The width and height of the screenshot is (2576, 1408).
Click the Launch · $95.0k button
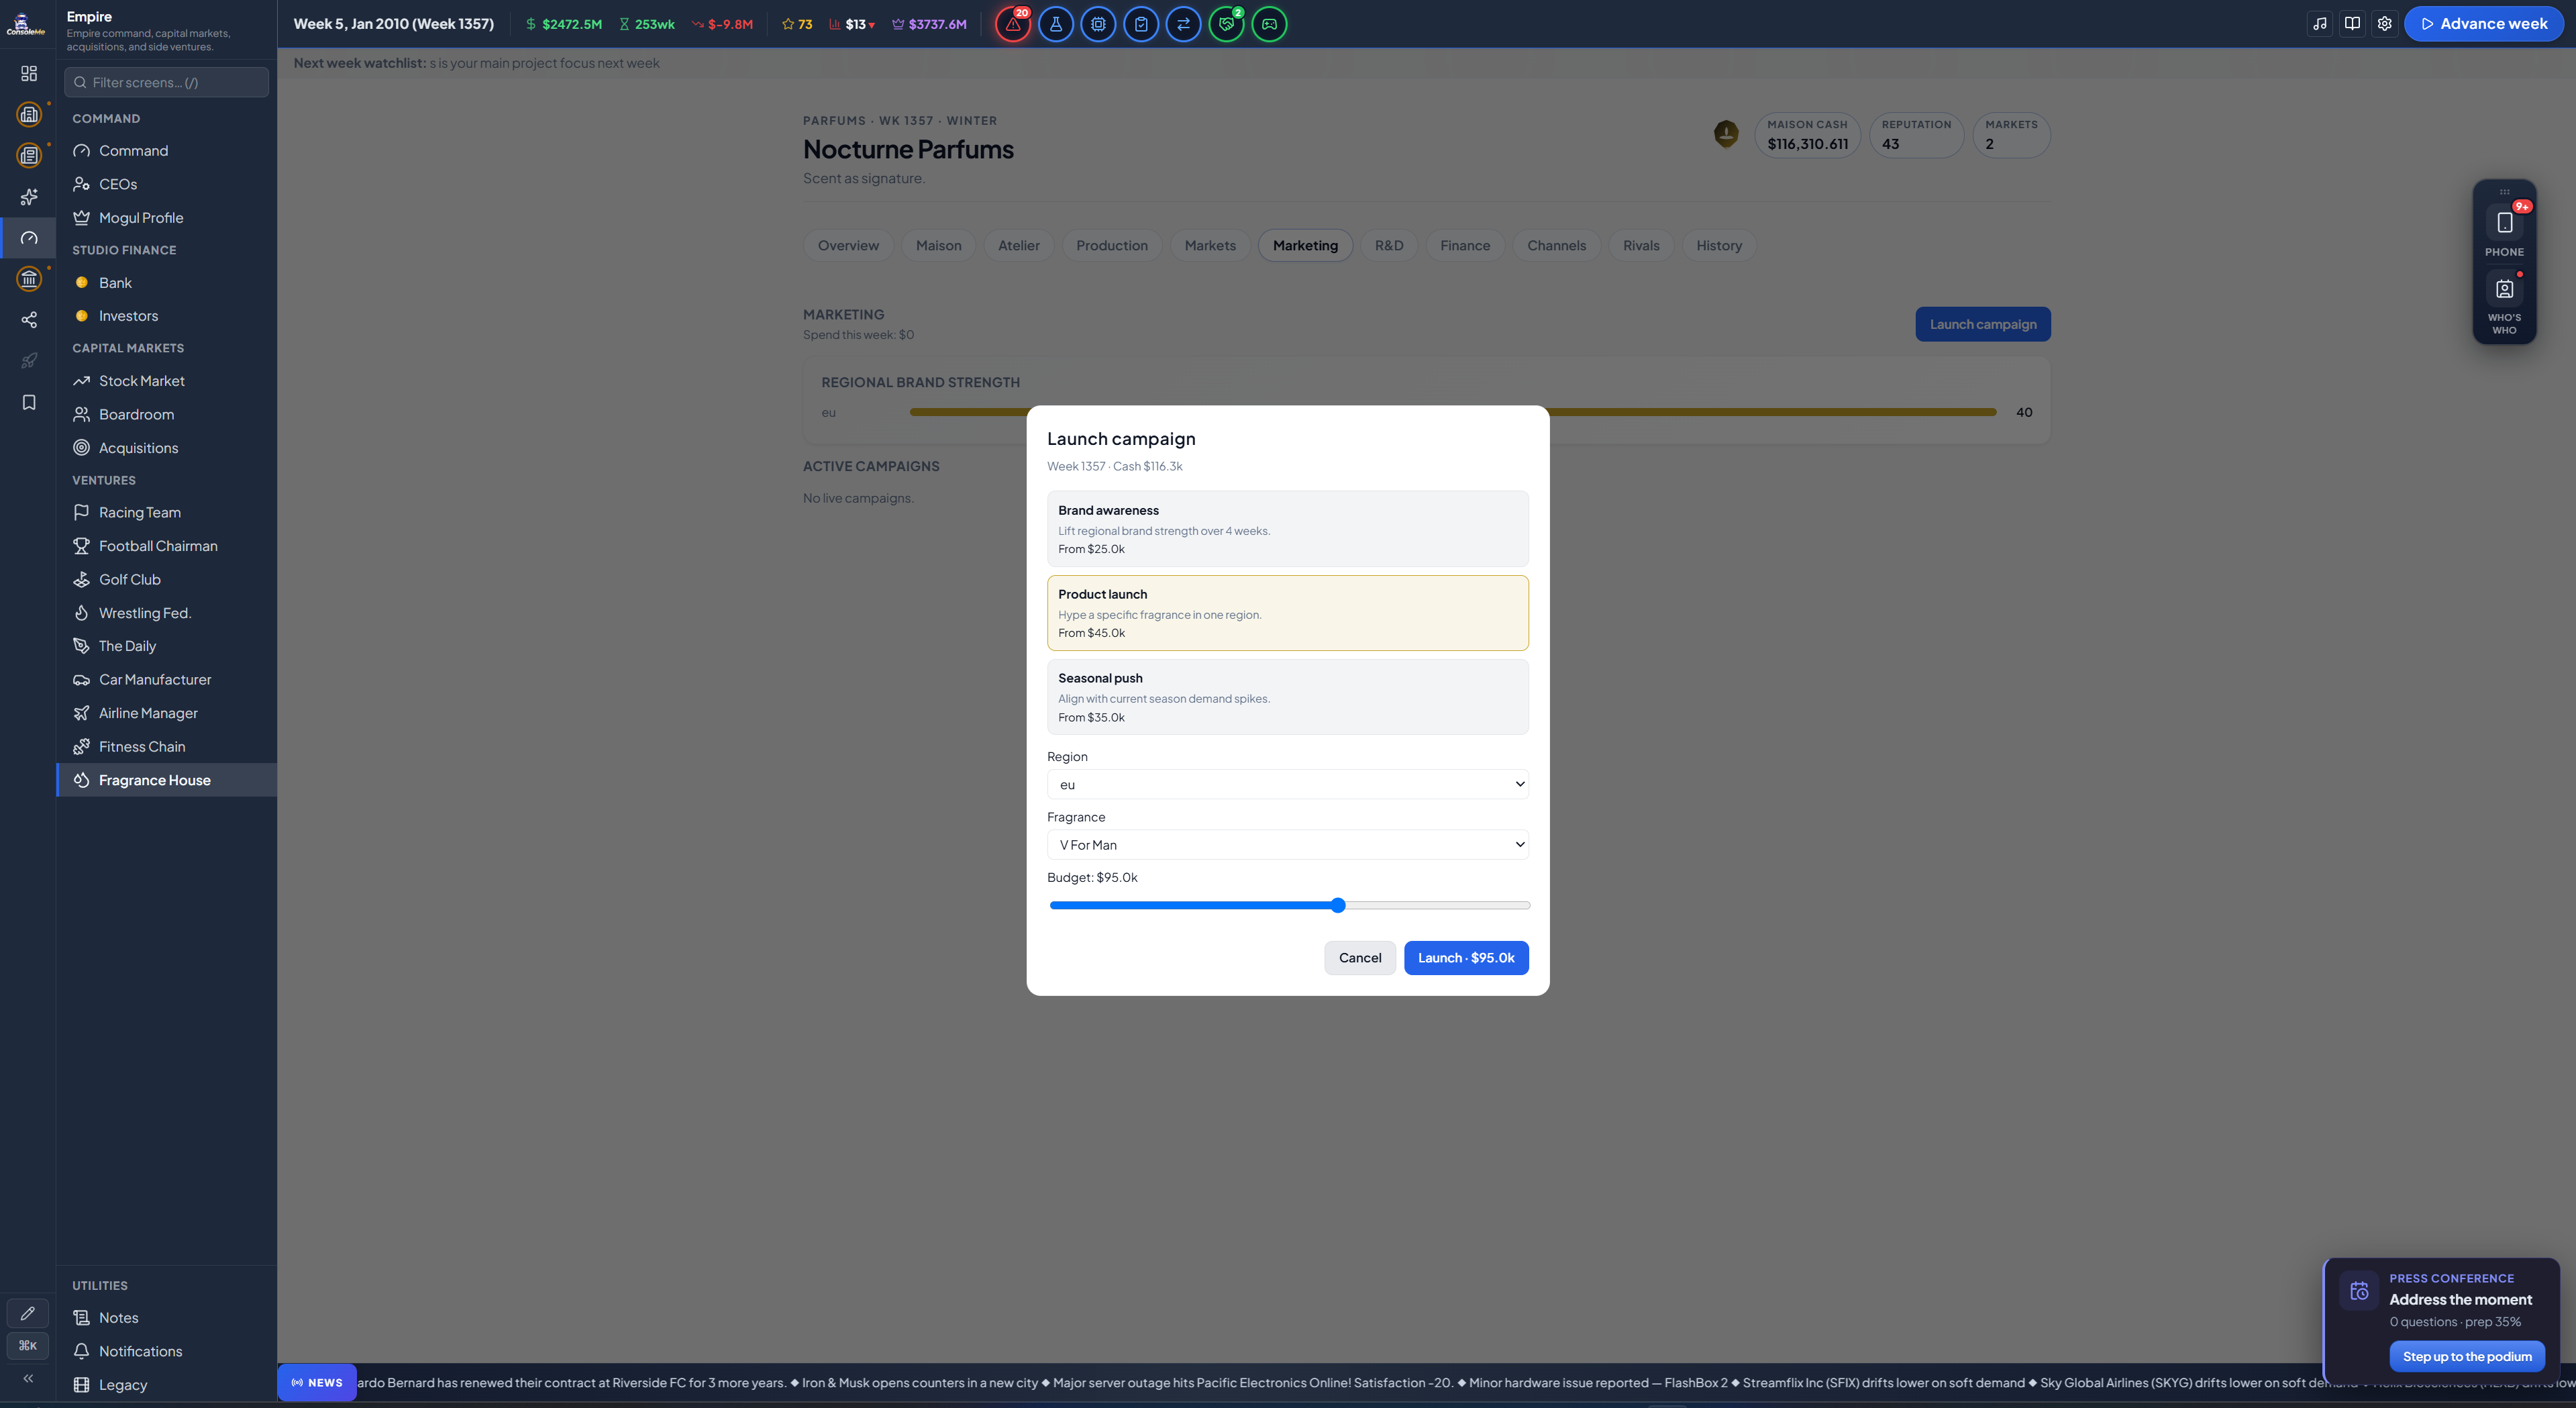(1465, 958)
